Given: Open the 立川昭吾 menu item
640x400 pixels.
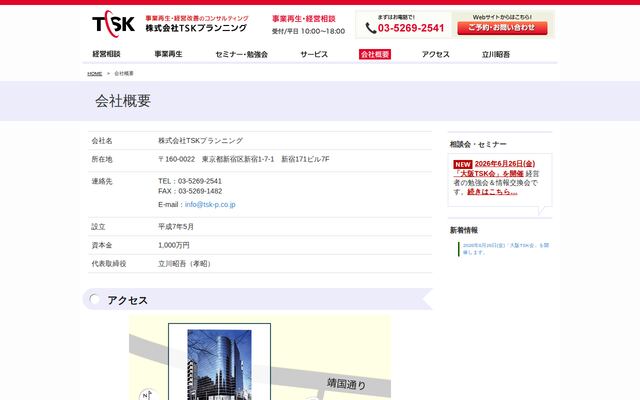Looking at the screenshot, I should tap(496, 54).
